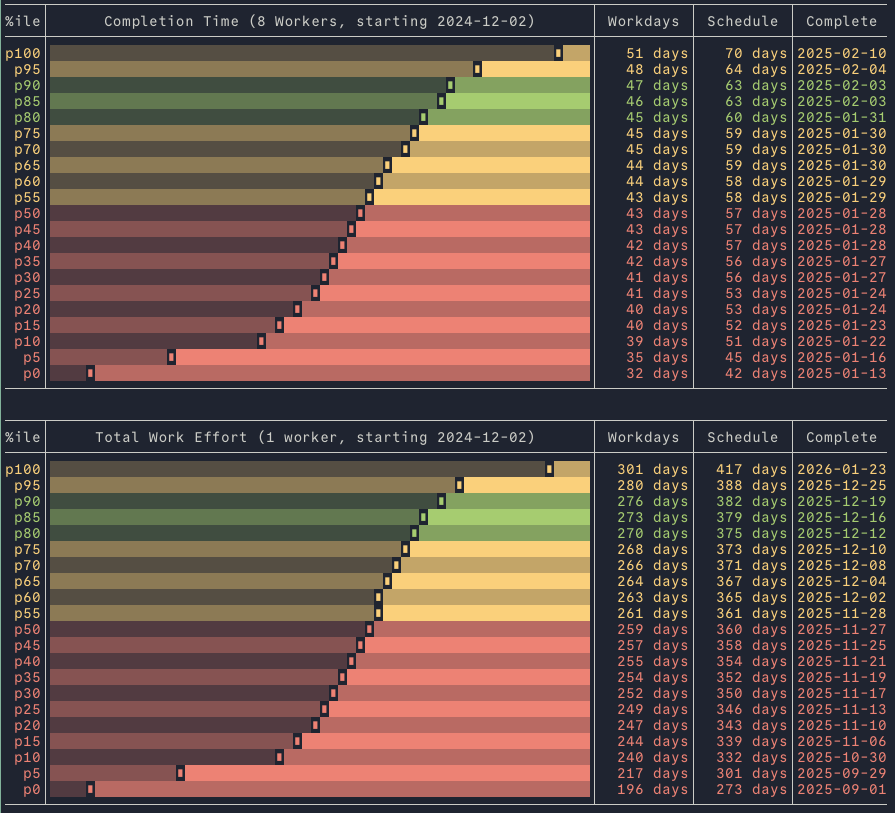The width and height of the screenshot is (895, 813).
Task: Click the p100 marker on Completion Time bar
Action: (558, 53)
